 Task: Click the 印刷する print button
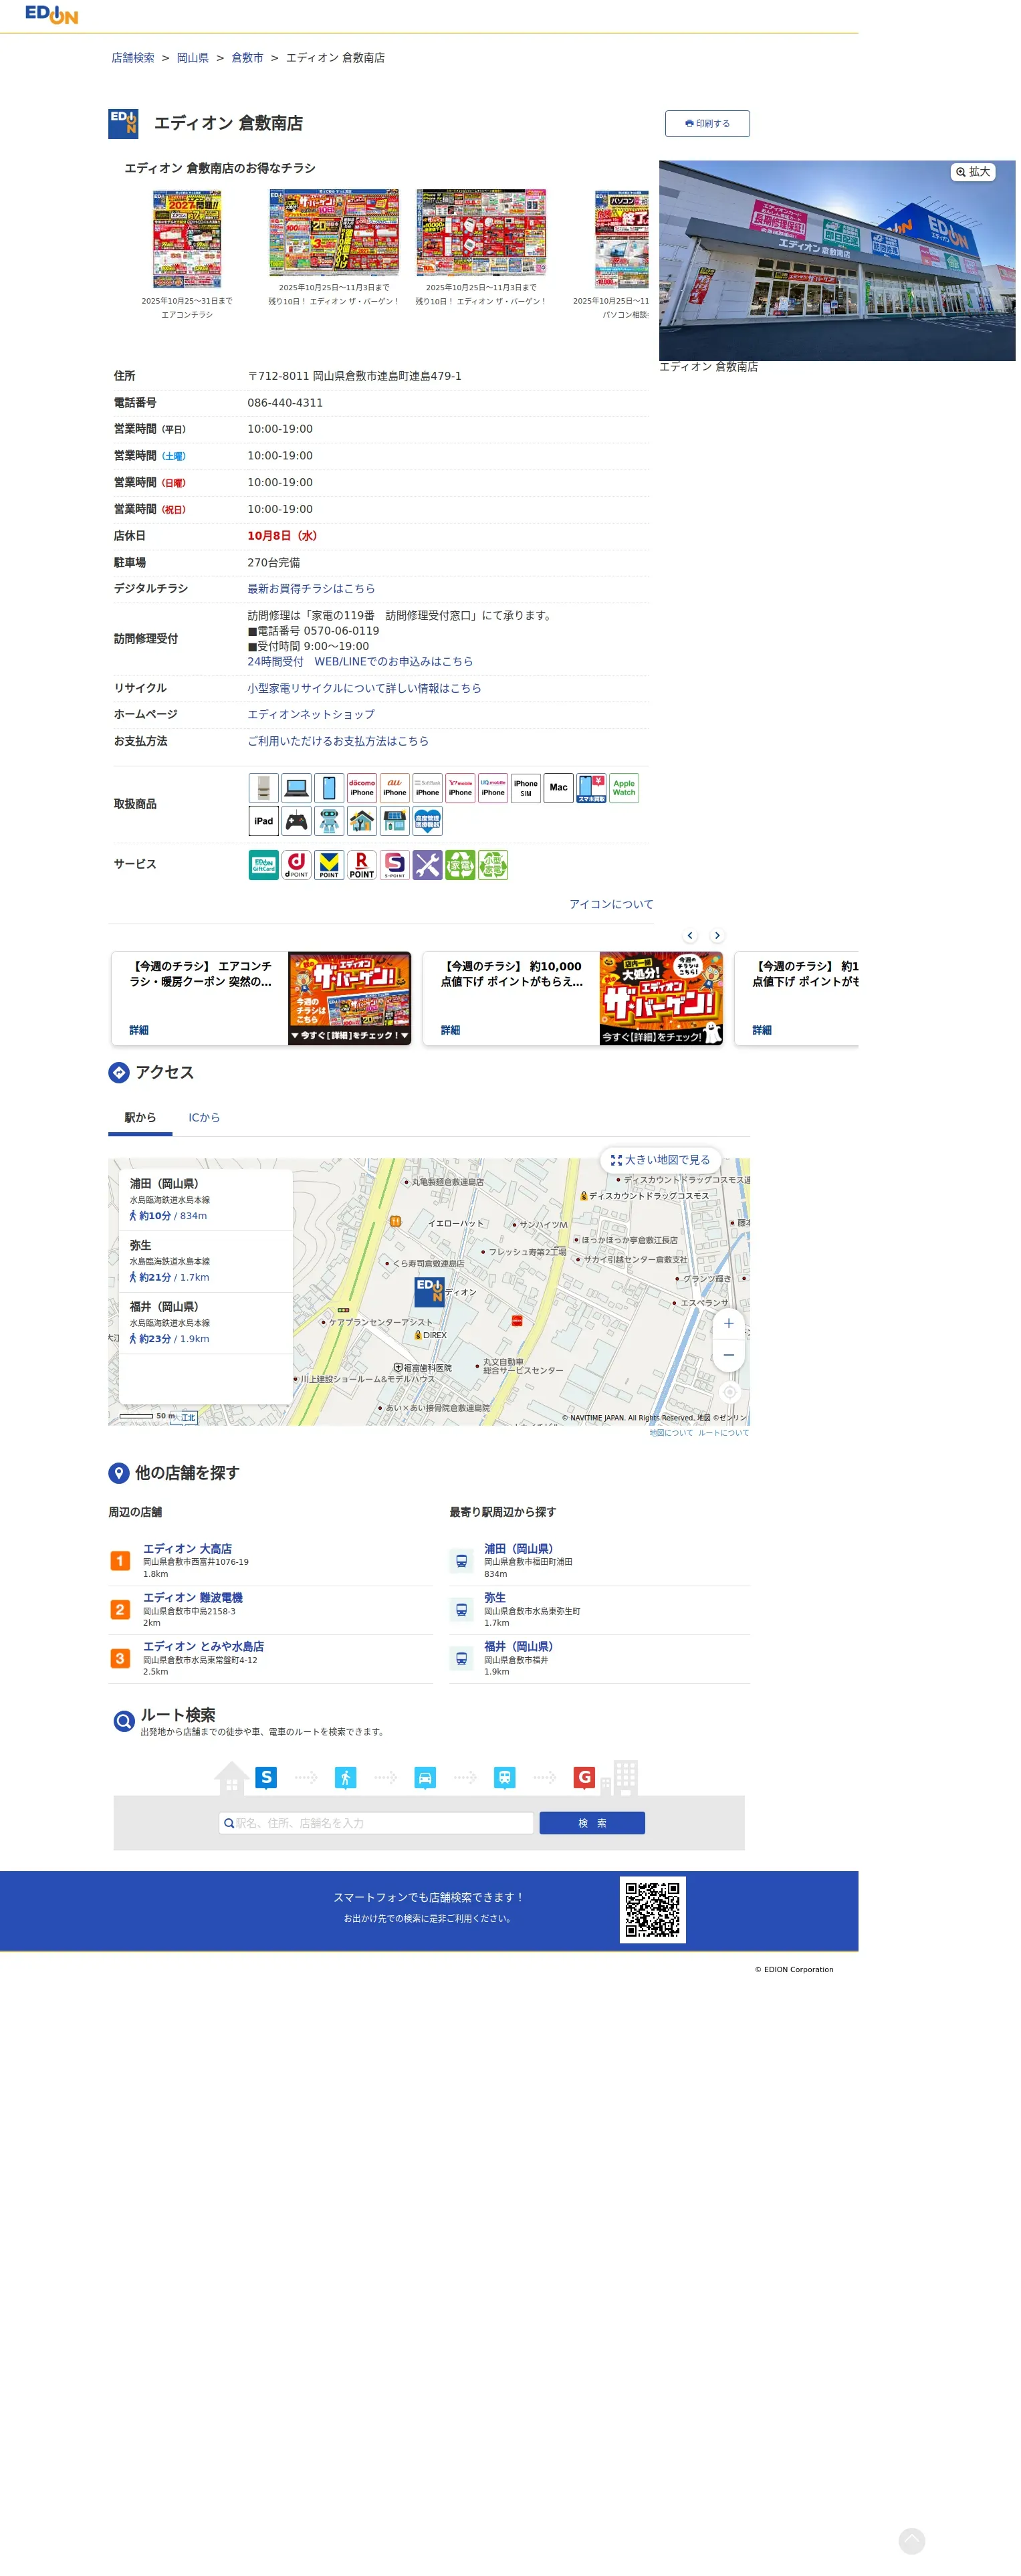(707, 124)
